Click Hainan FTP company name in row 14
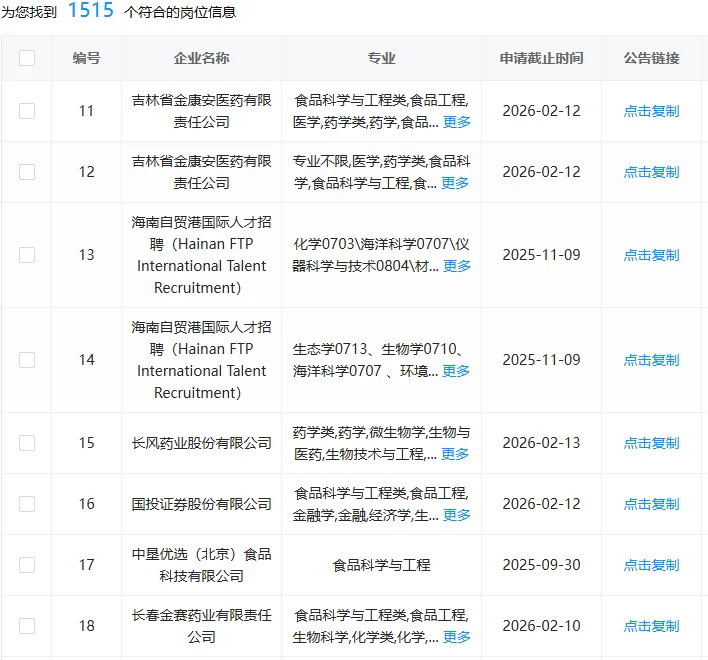Viewport: 708px width, 660px height. pos(201,360)
